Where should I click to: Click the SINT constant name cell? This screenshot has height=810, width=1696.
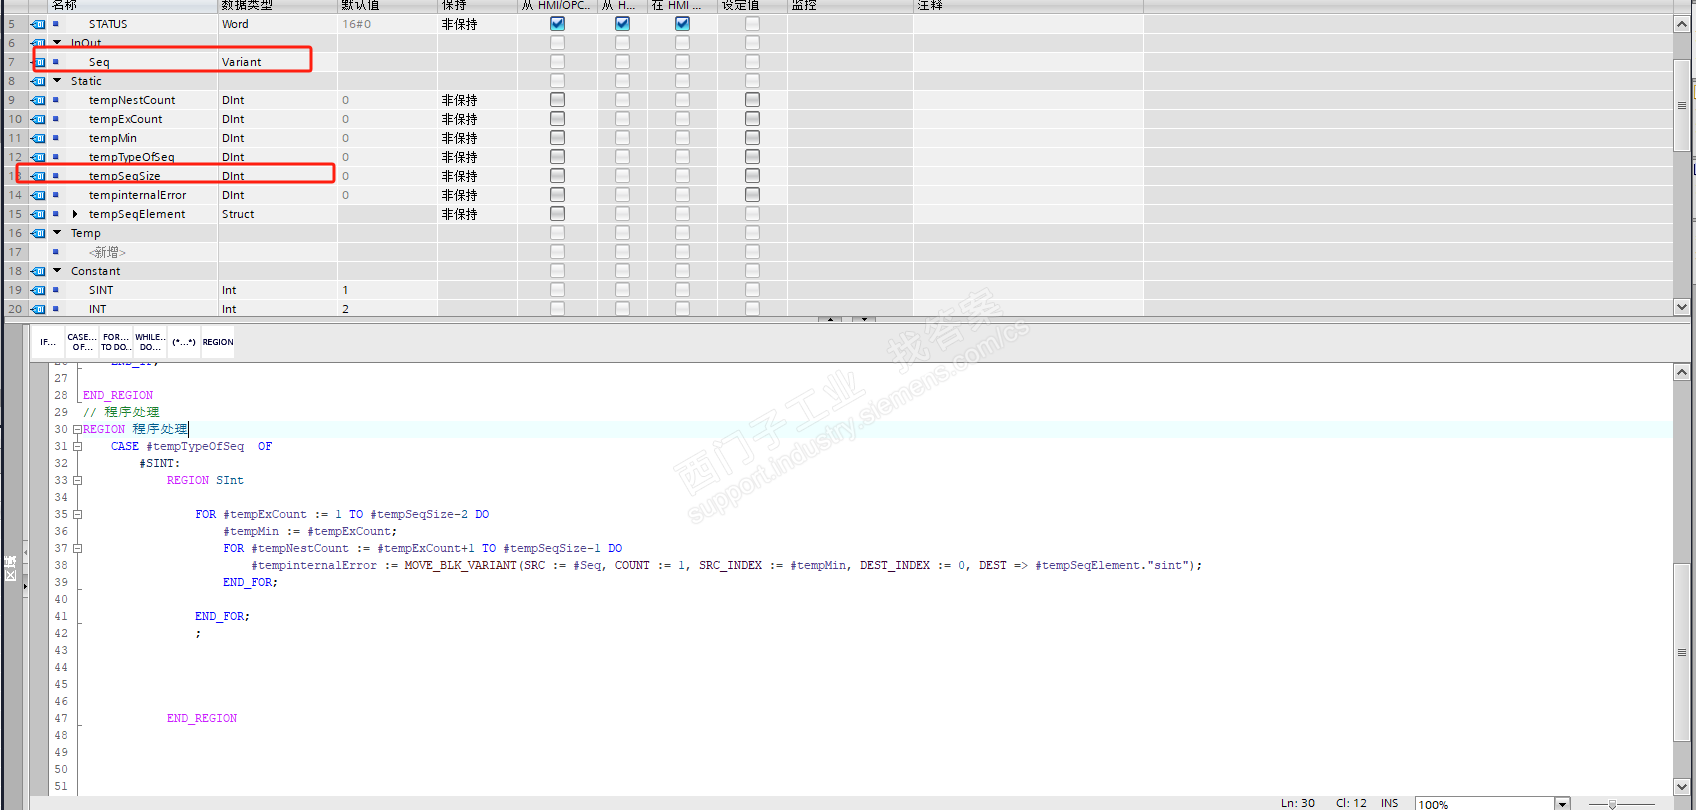coord(101,290)
